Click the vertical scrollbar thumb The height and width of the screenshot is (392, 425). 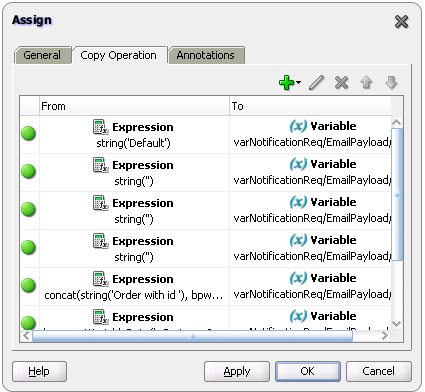[397, 194]
